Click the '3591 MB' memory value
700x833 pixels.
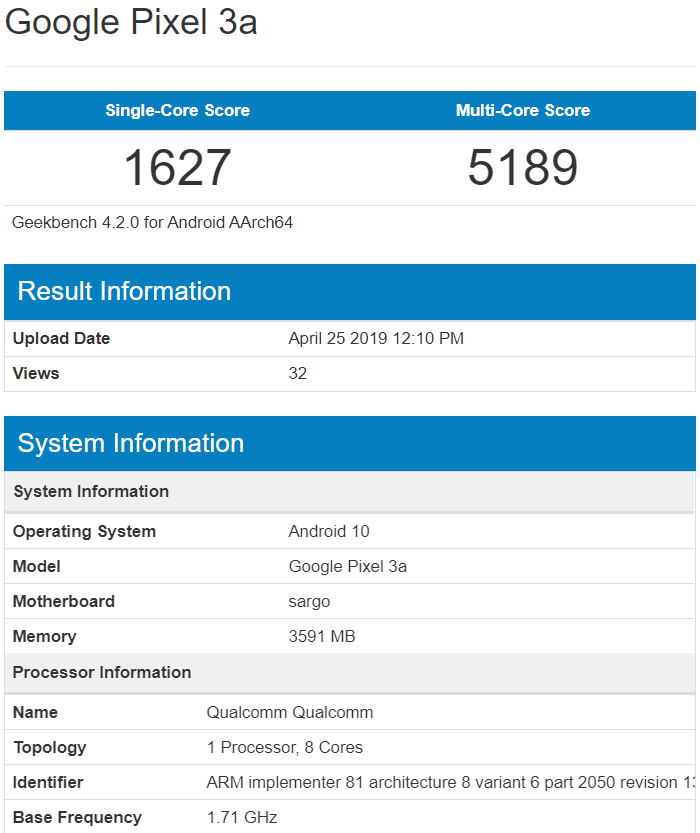point(322,636)
